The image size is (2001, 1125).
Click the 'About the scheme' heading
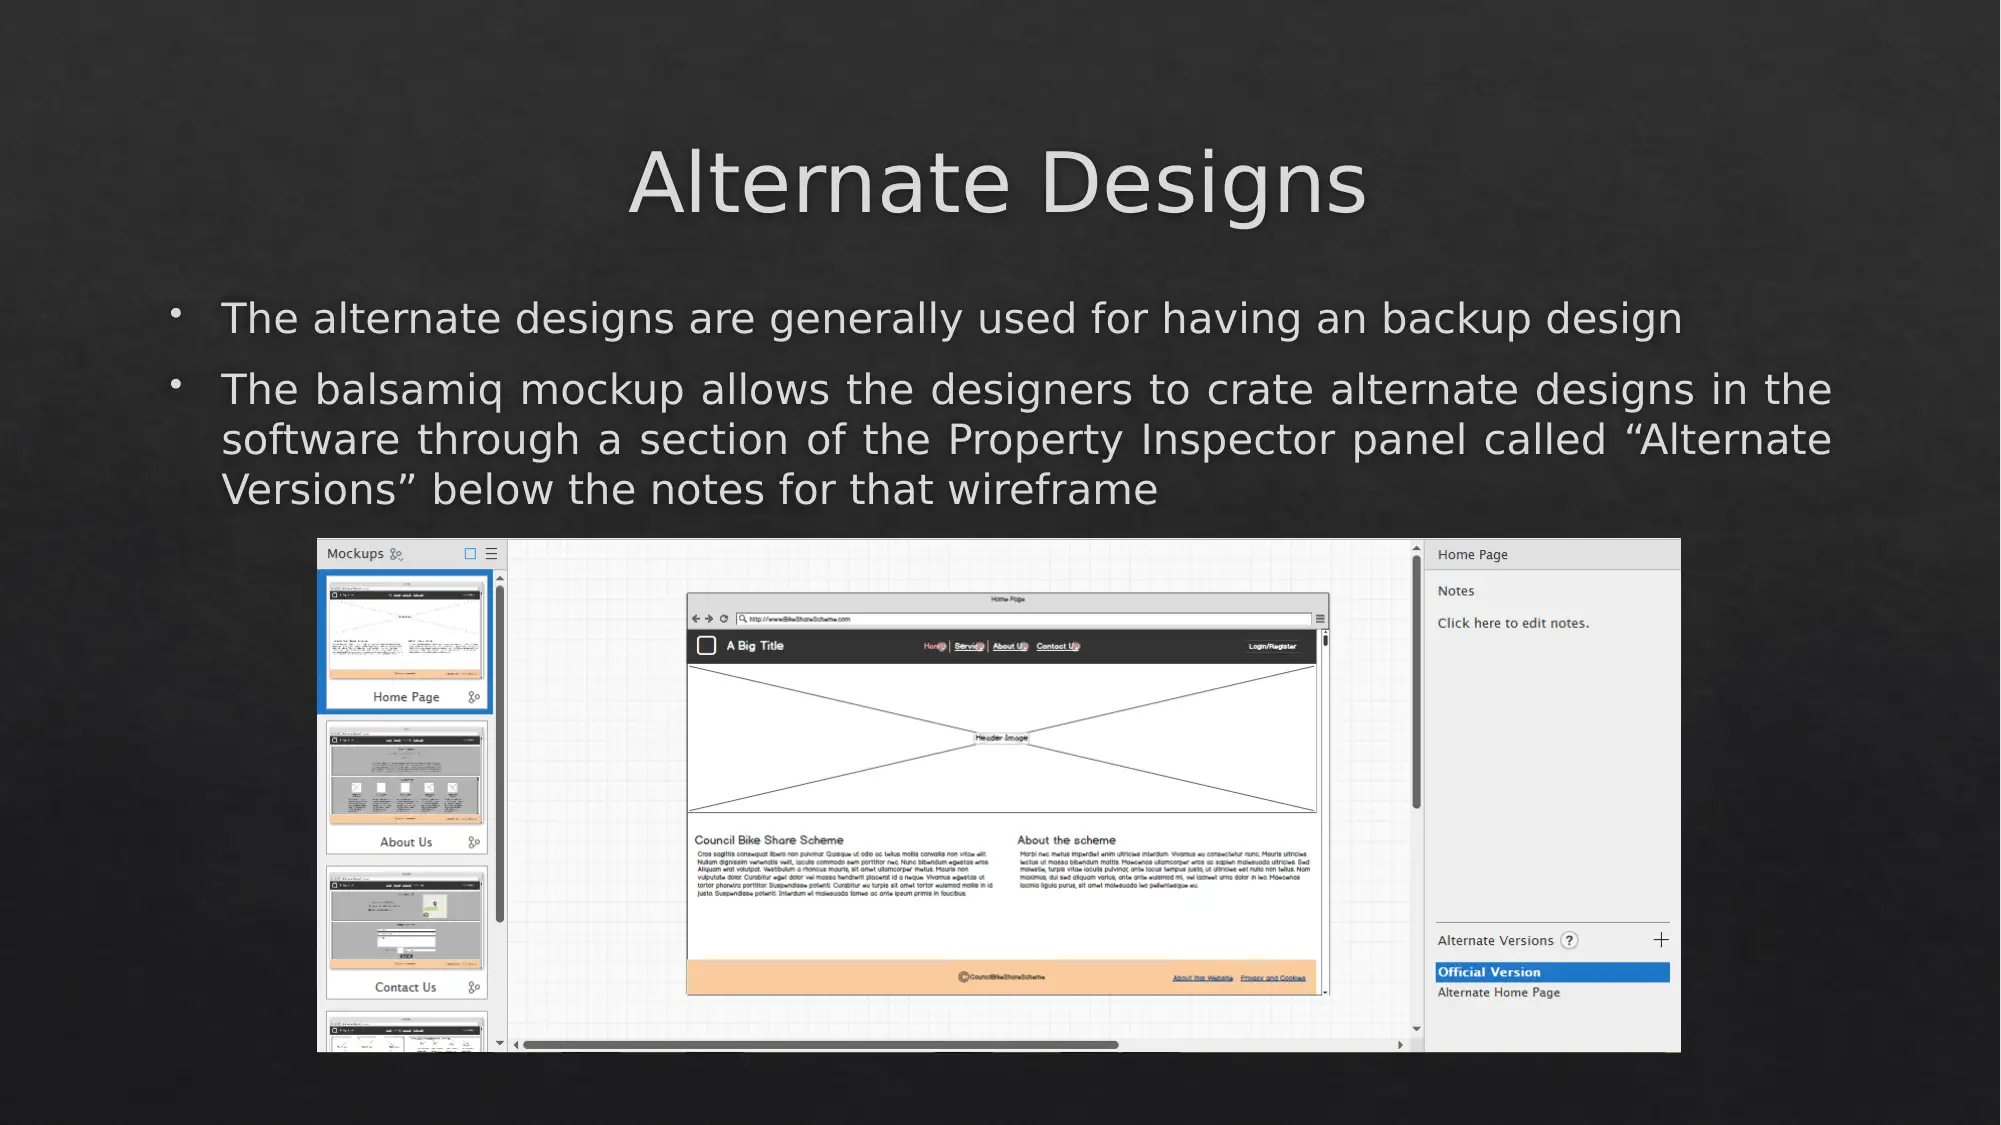coord(1066,840)
